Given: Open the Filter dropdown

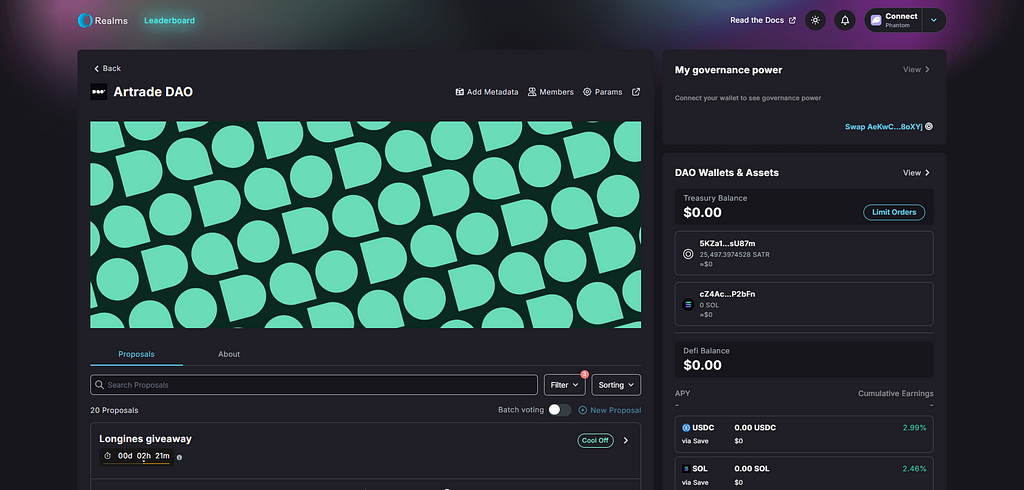Looking at the screenshot, I should [x=565, y=385].
